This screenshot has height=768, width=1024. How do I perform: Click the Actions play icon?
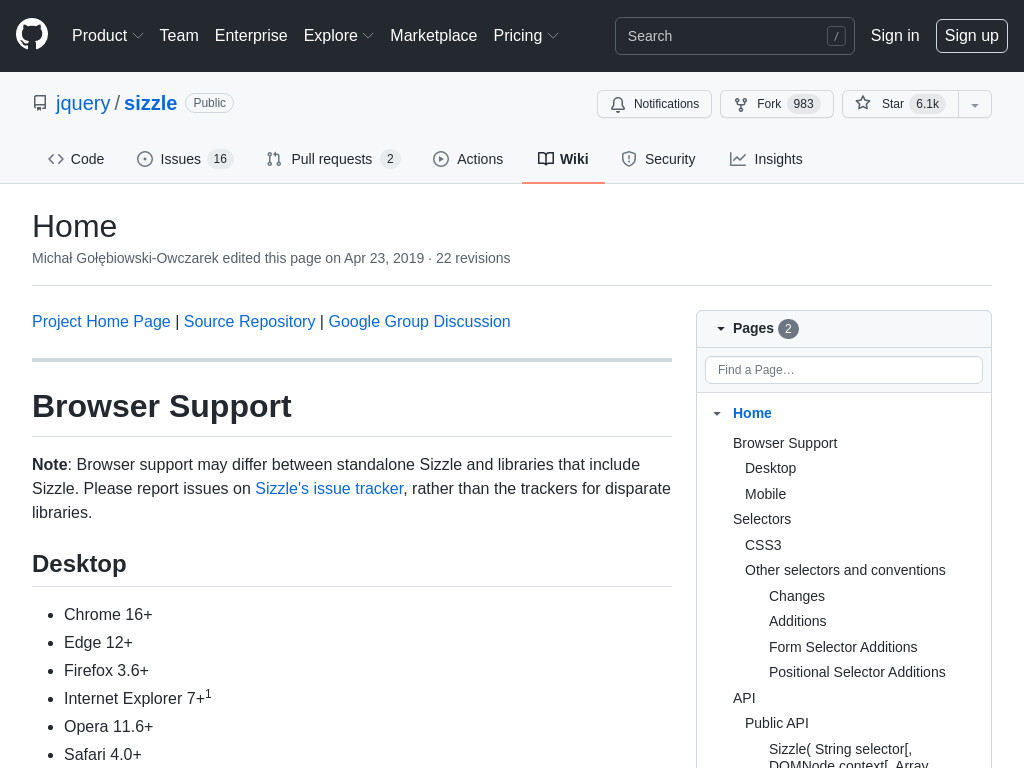coord(441,159)
